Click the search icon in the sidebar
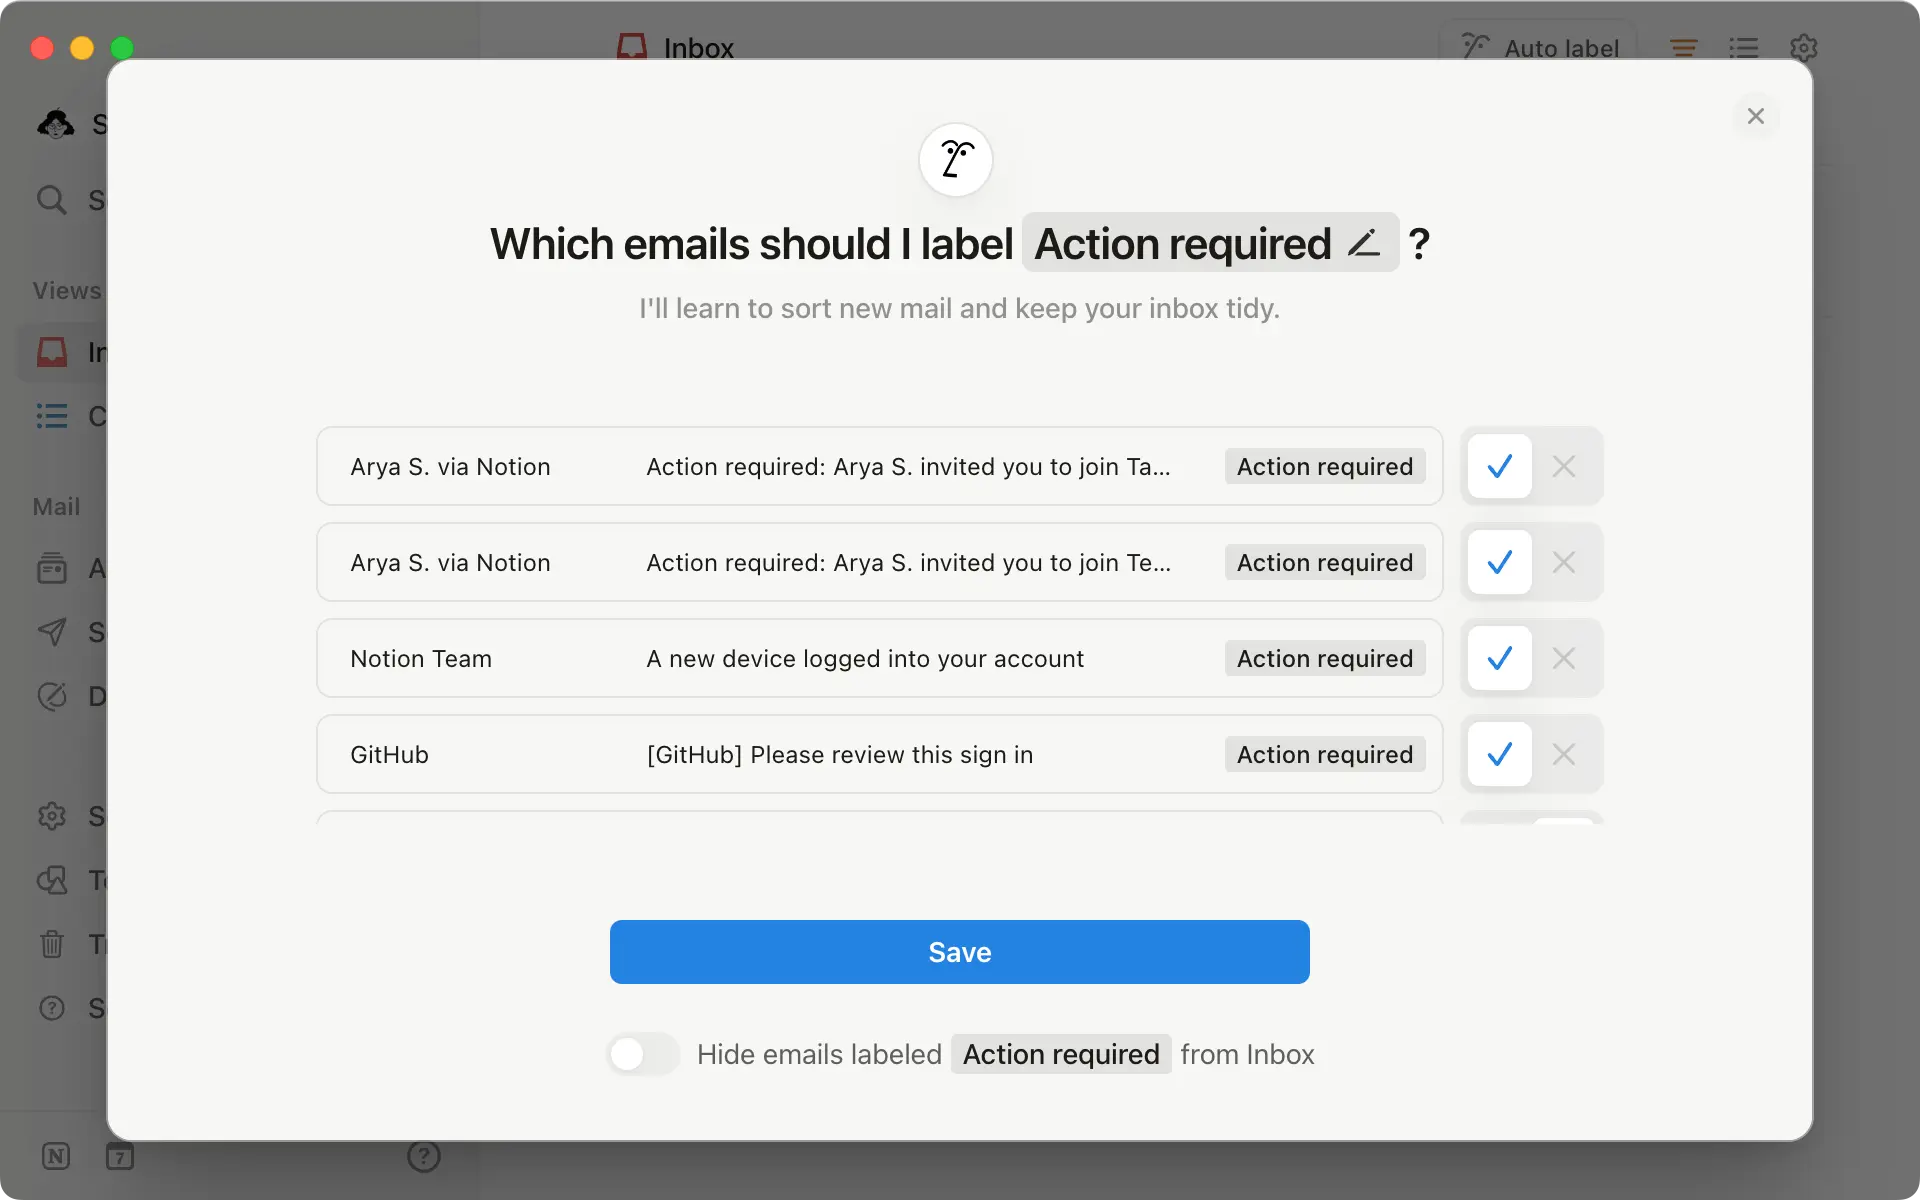The height and width of the screenshot is (1200, 1920). click(52, 200)
